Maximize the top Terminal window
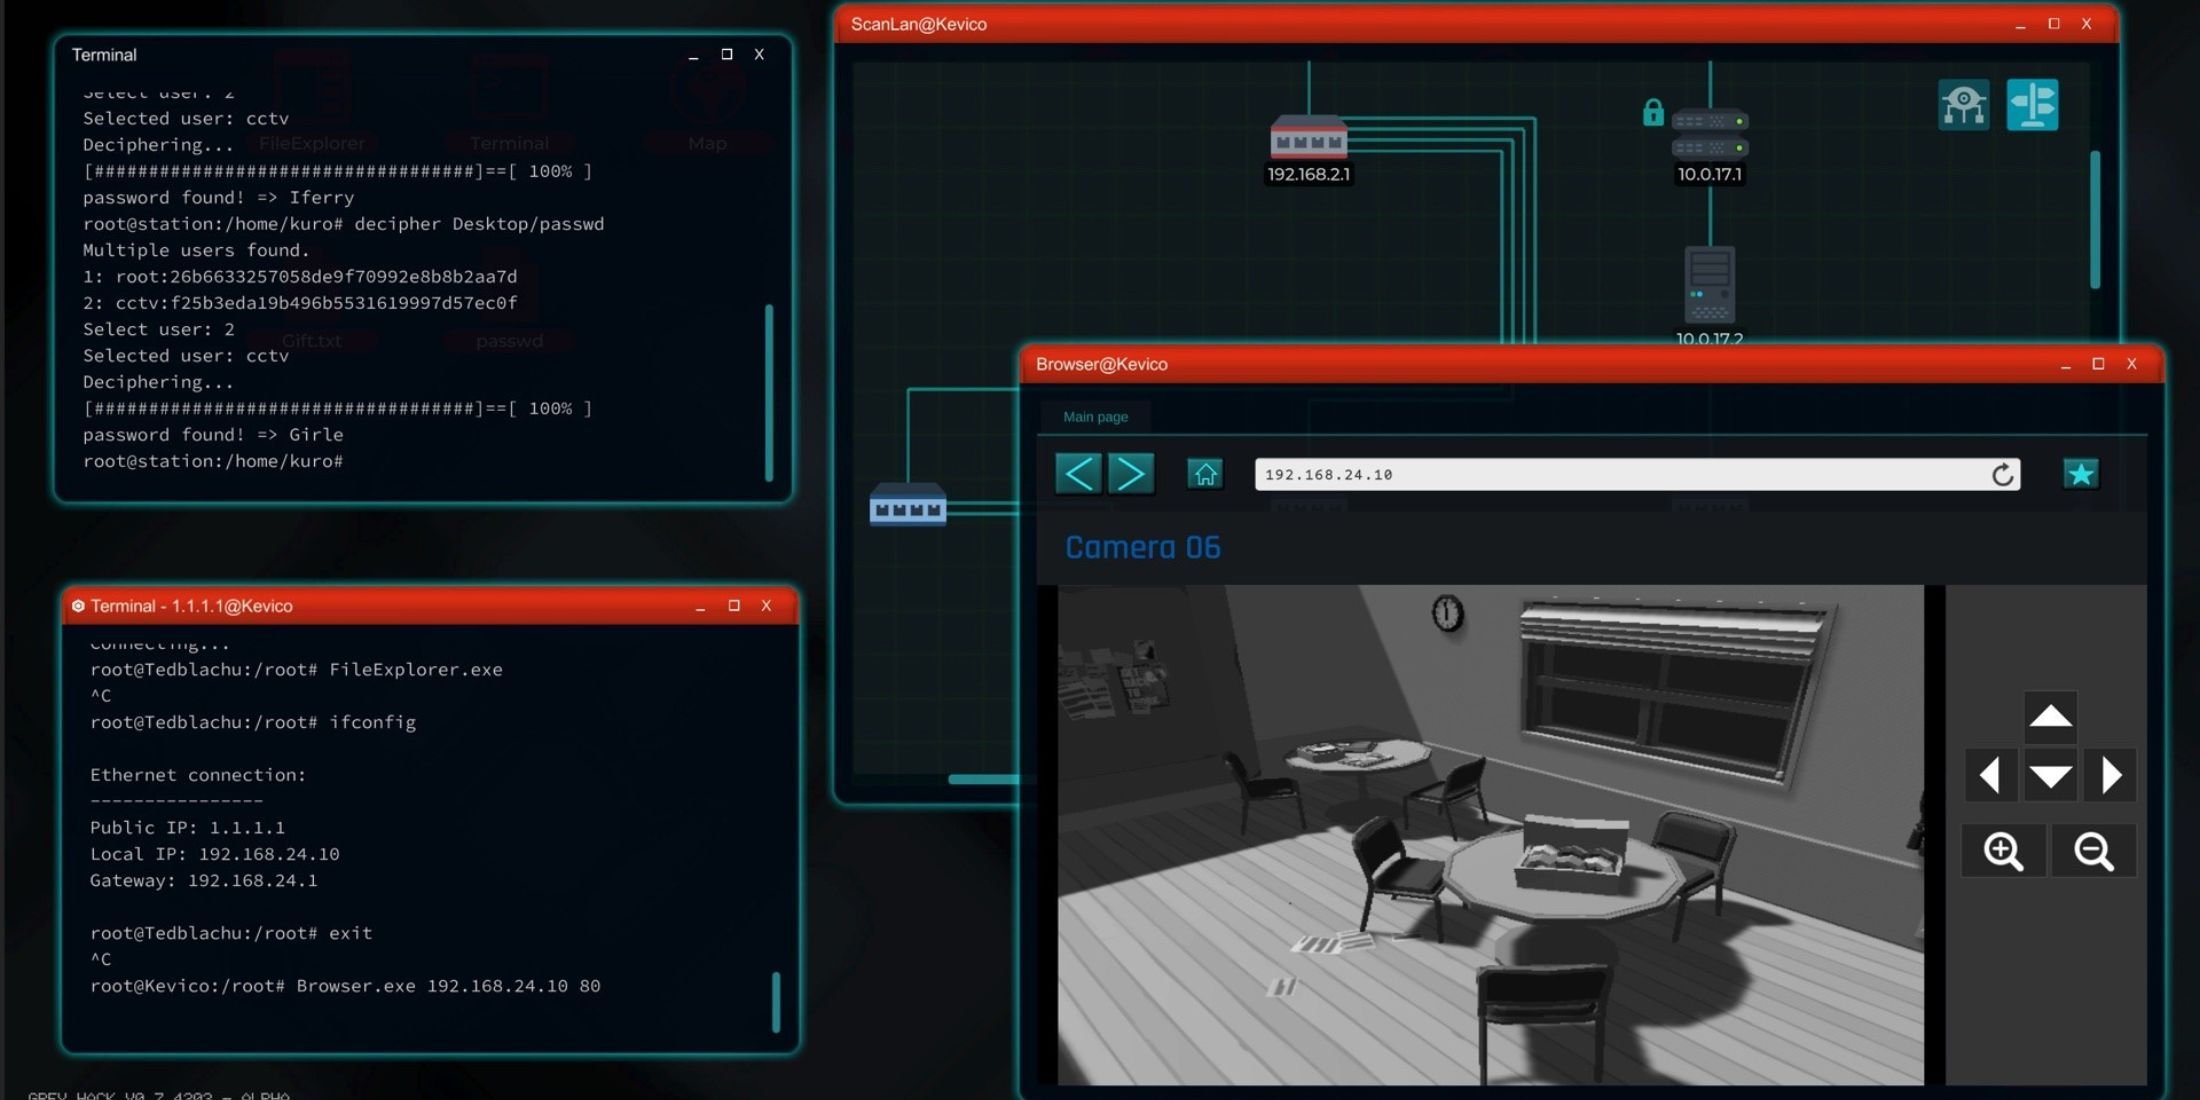 (727, 54)
